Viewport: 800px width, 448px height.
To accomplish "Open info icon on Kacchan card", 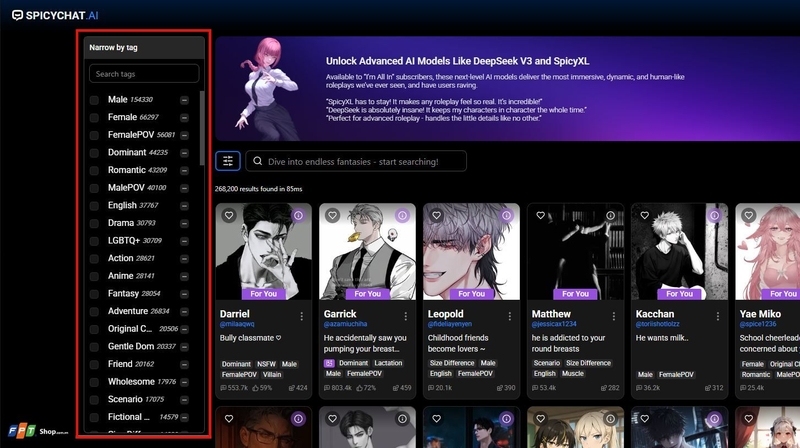I will click(x=714, y=215).
